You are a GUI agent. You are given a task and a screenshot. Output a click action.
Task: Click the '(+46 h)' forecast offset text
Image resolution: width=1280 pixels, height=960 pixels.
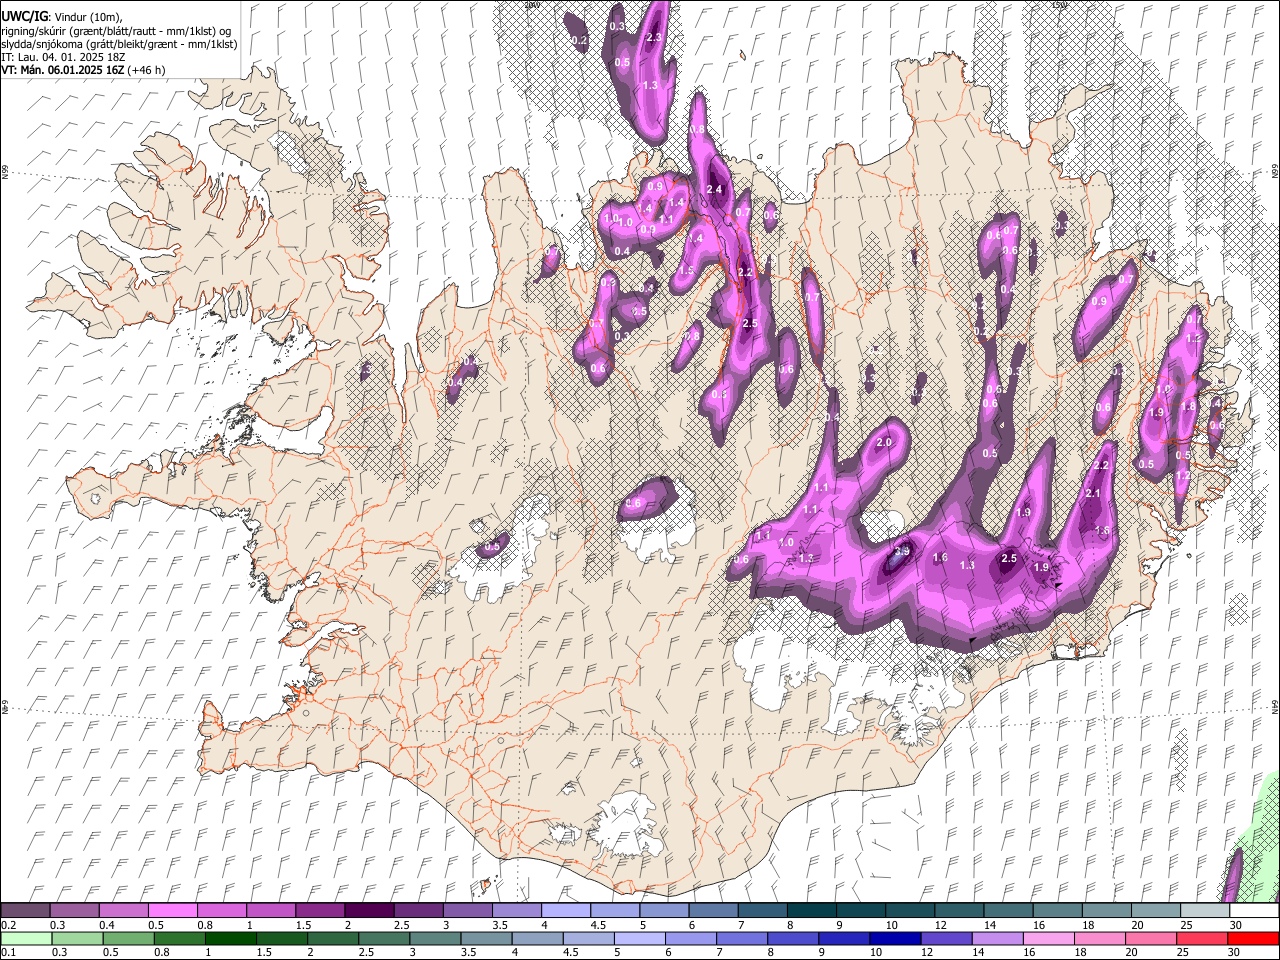point(146,70)
